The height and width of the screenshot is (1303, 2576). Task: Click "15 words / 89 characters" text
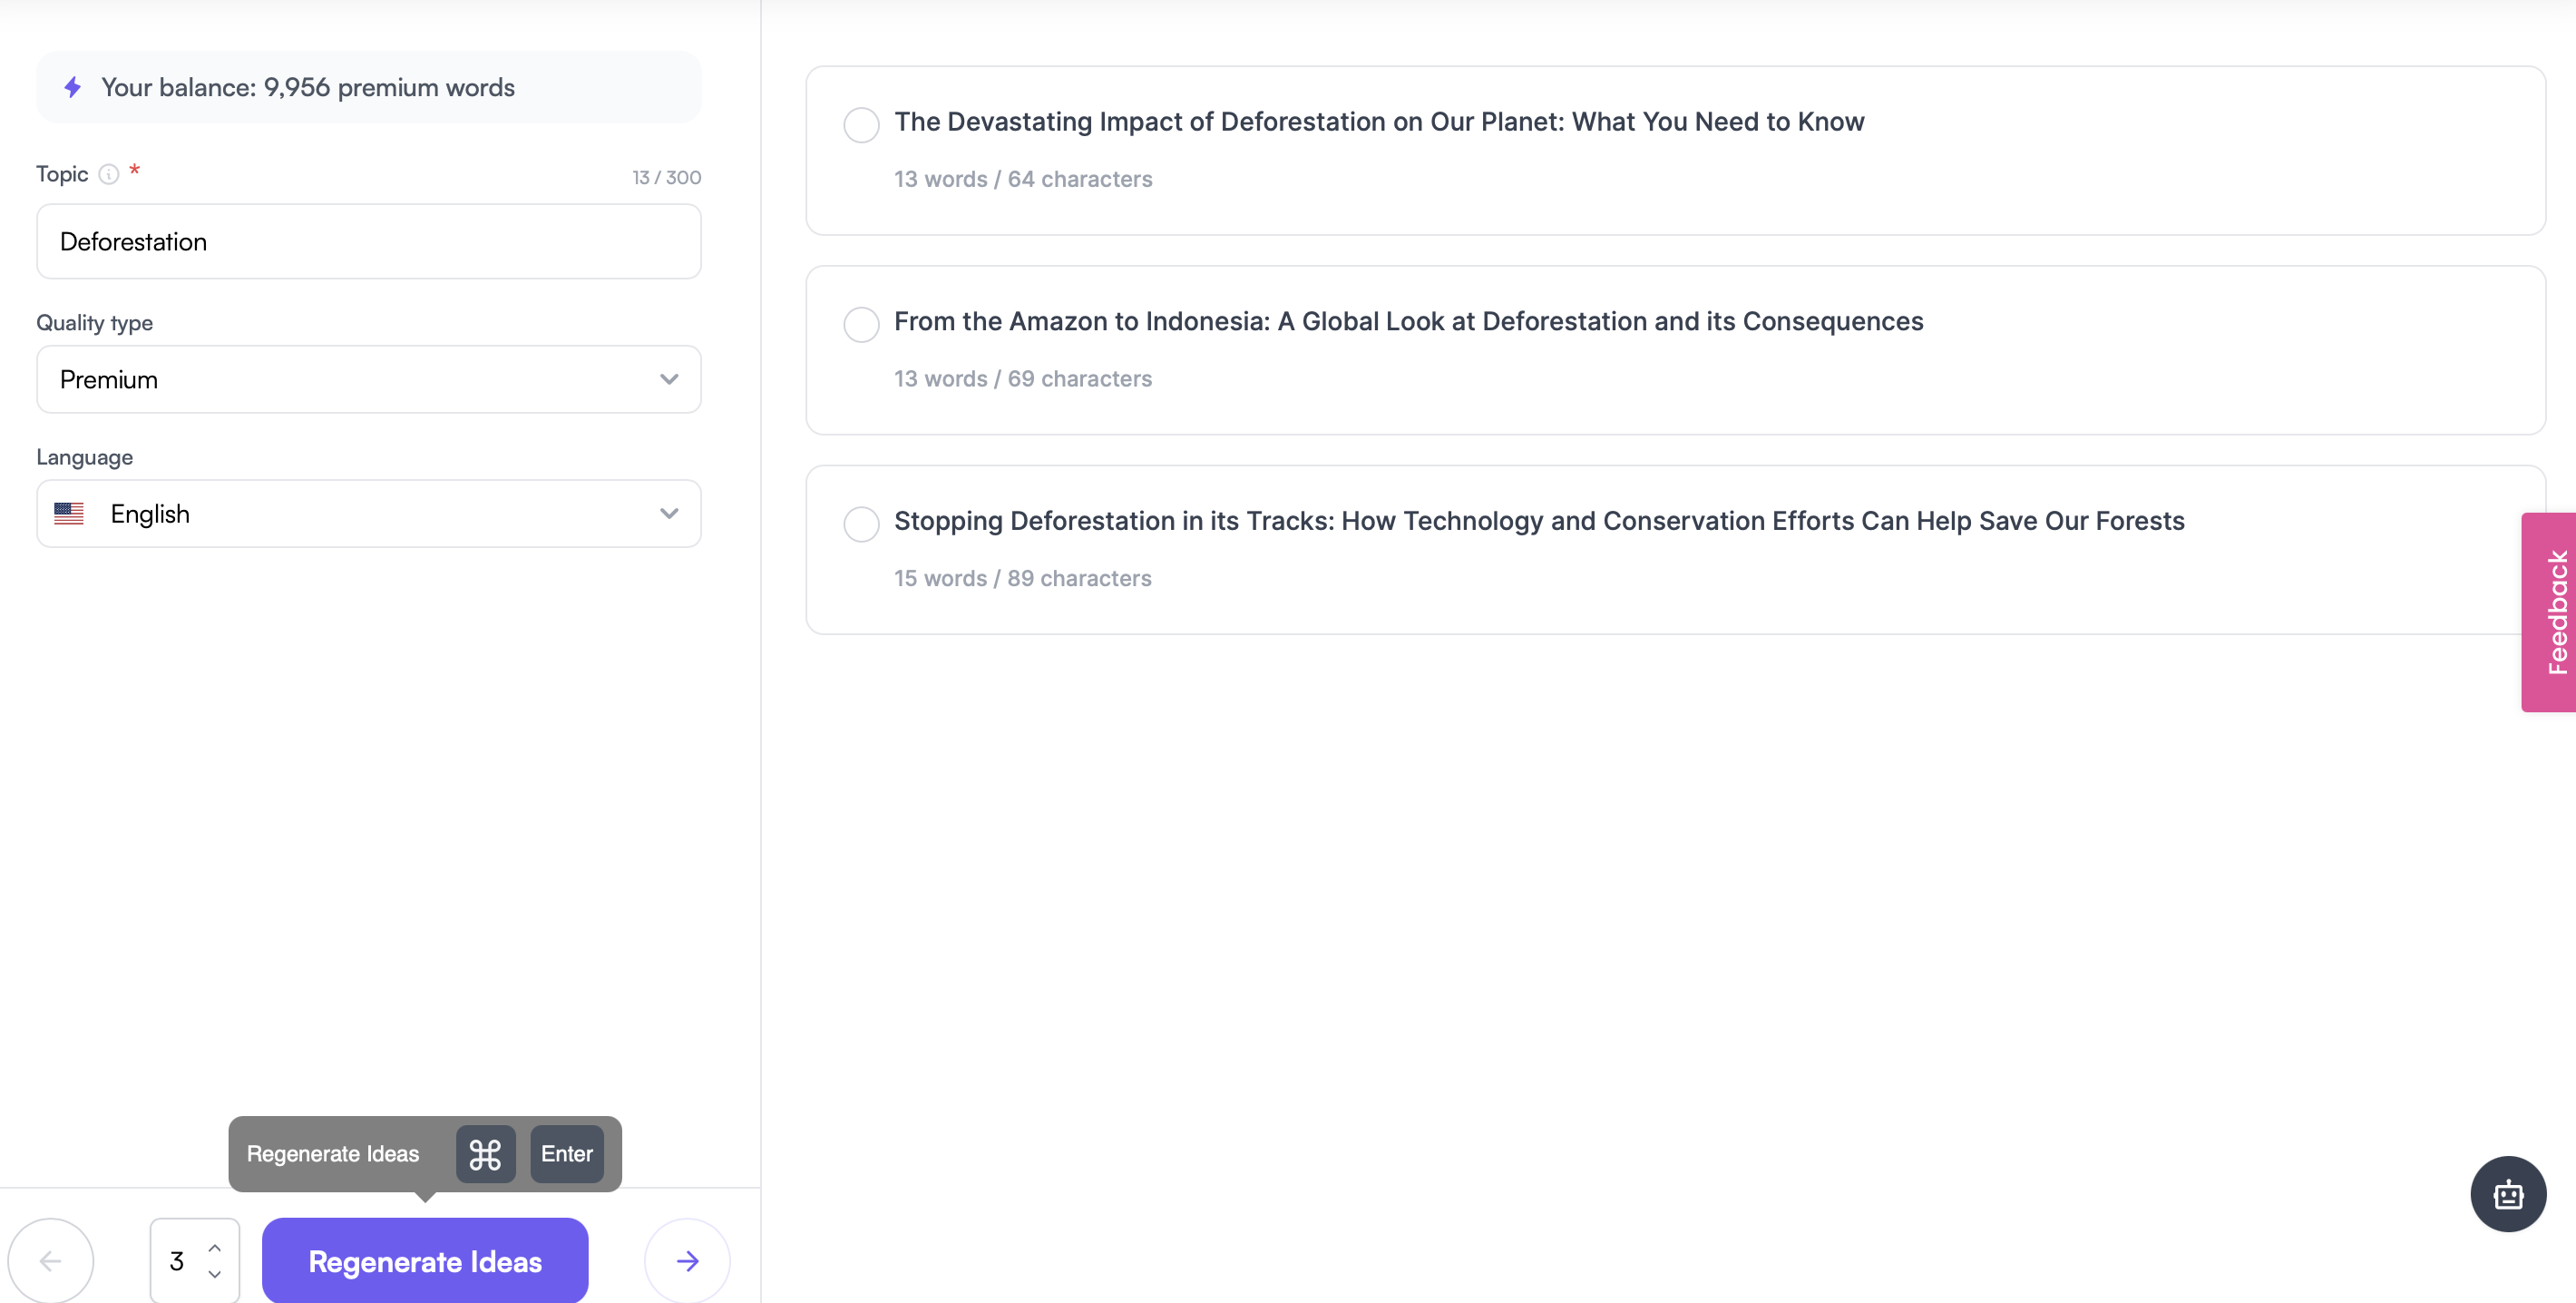click(1023, 578)
